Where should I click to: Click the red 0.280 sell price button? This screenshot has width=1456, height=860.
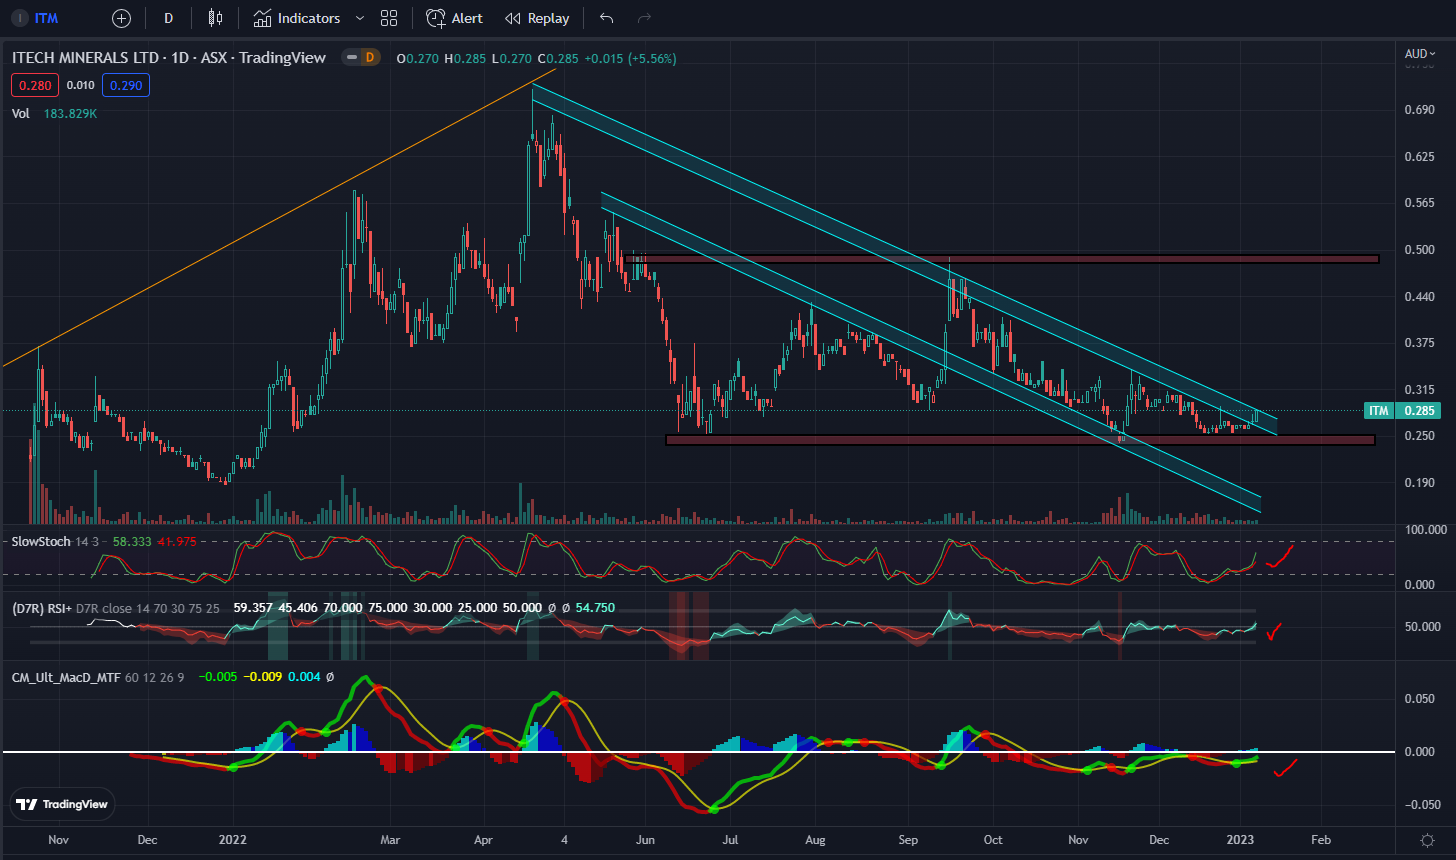coord(35,85)
